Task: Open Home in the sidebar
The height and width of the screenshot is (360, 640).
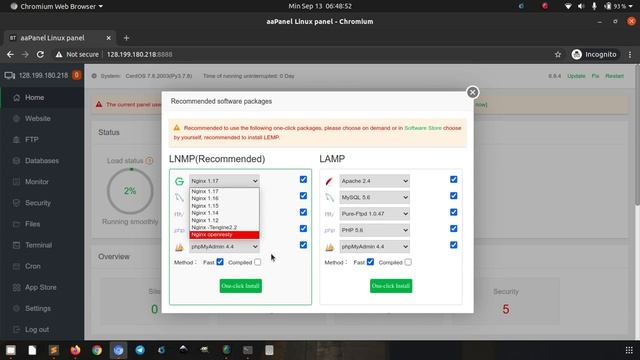Action: [42, 98]
